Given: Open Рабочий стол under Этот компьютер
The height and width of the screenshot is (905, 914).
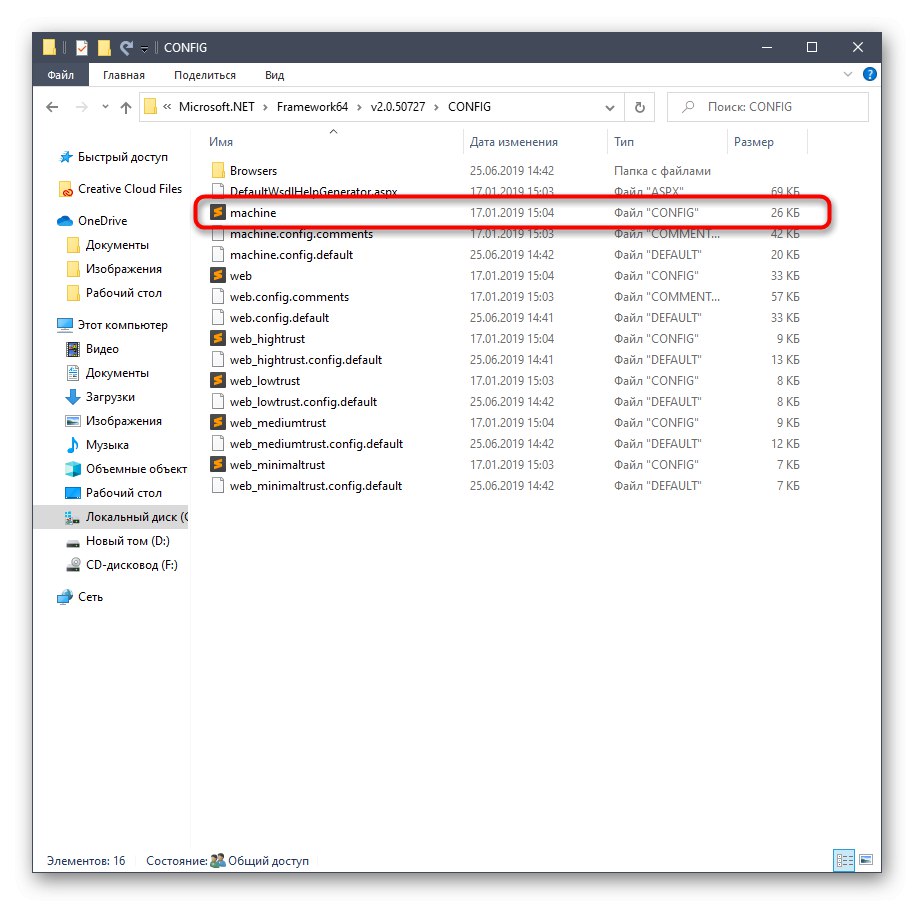Looking at the screenshot, I should click(x=114, y=493).
